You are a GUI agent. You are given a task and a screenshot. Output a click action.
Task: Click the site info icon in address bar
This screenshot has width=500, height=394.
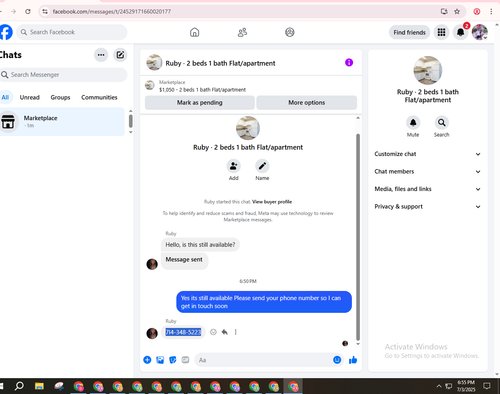[x=45, y=11]
